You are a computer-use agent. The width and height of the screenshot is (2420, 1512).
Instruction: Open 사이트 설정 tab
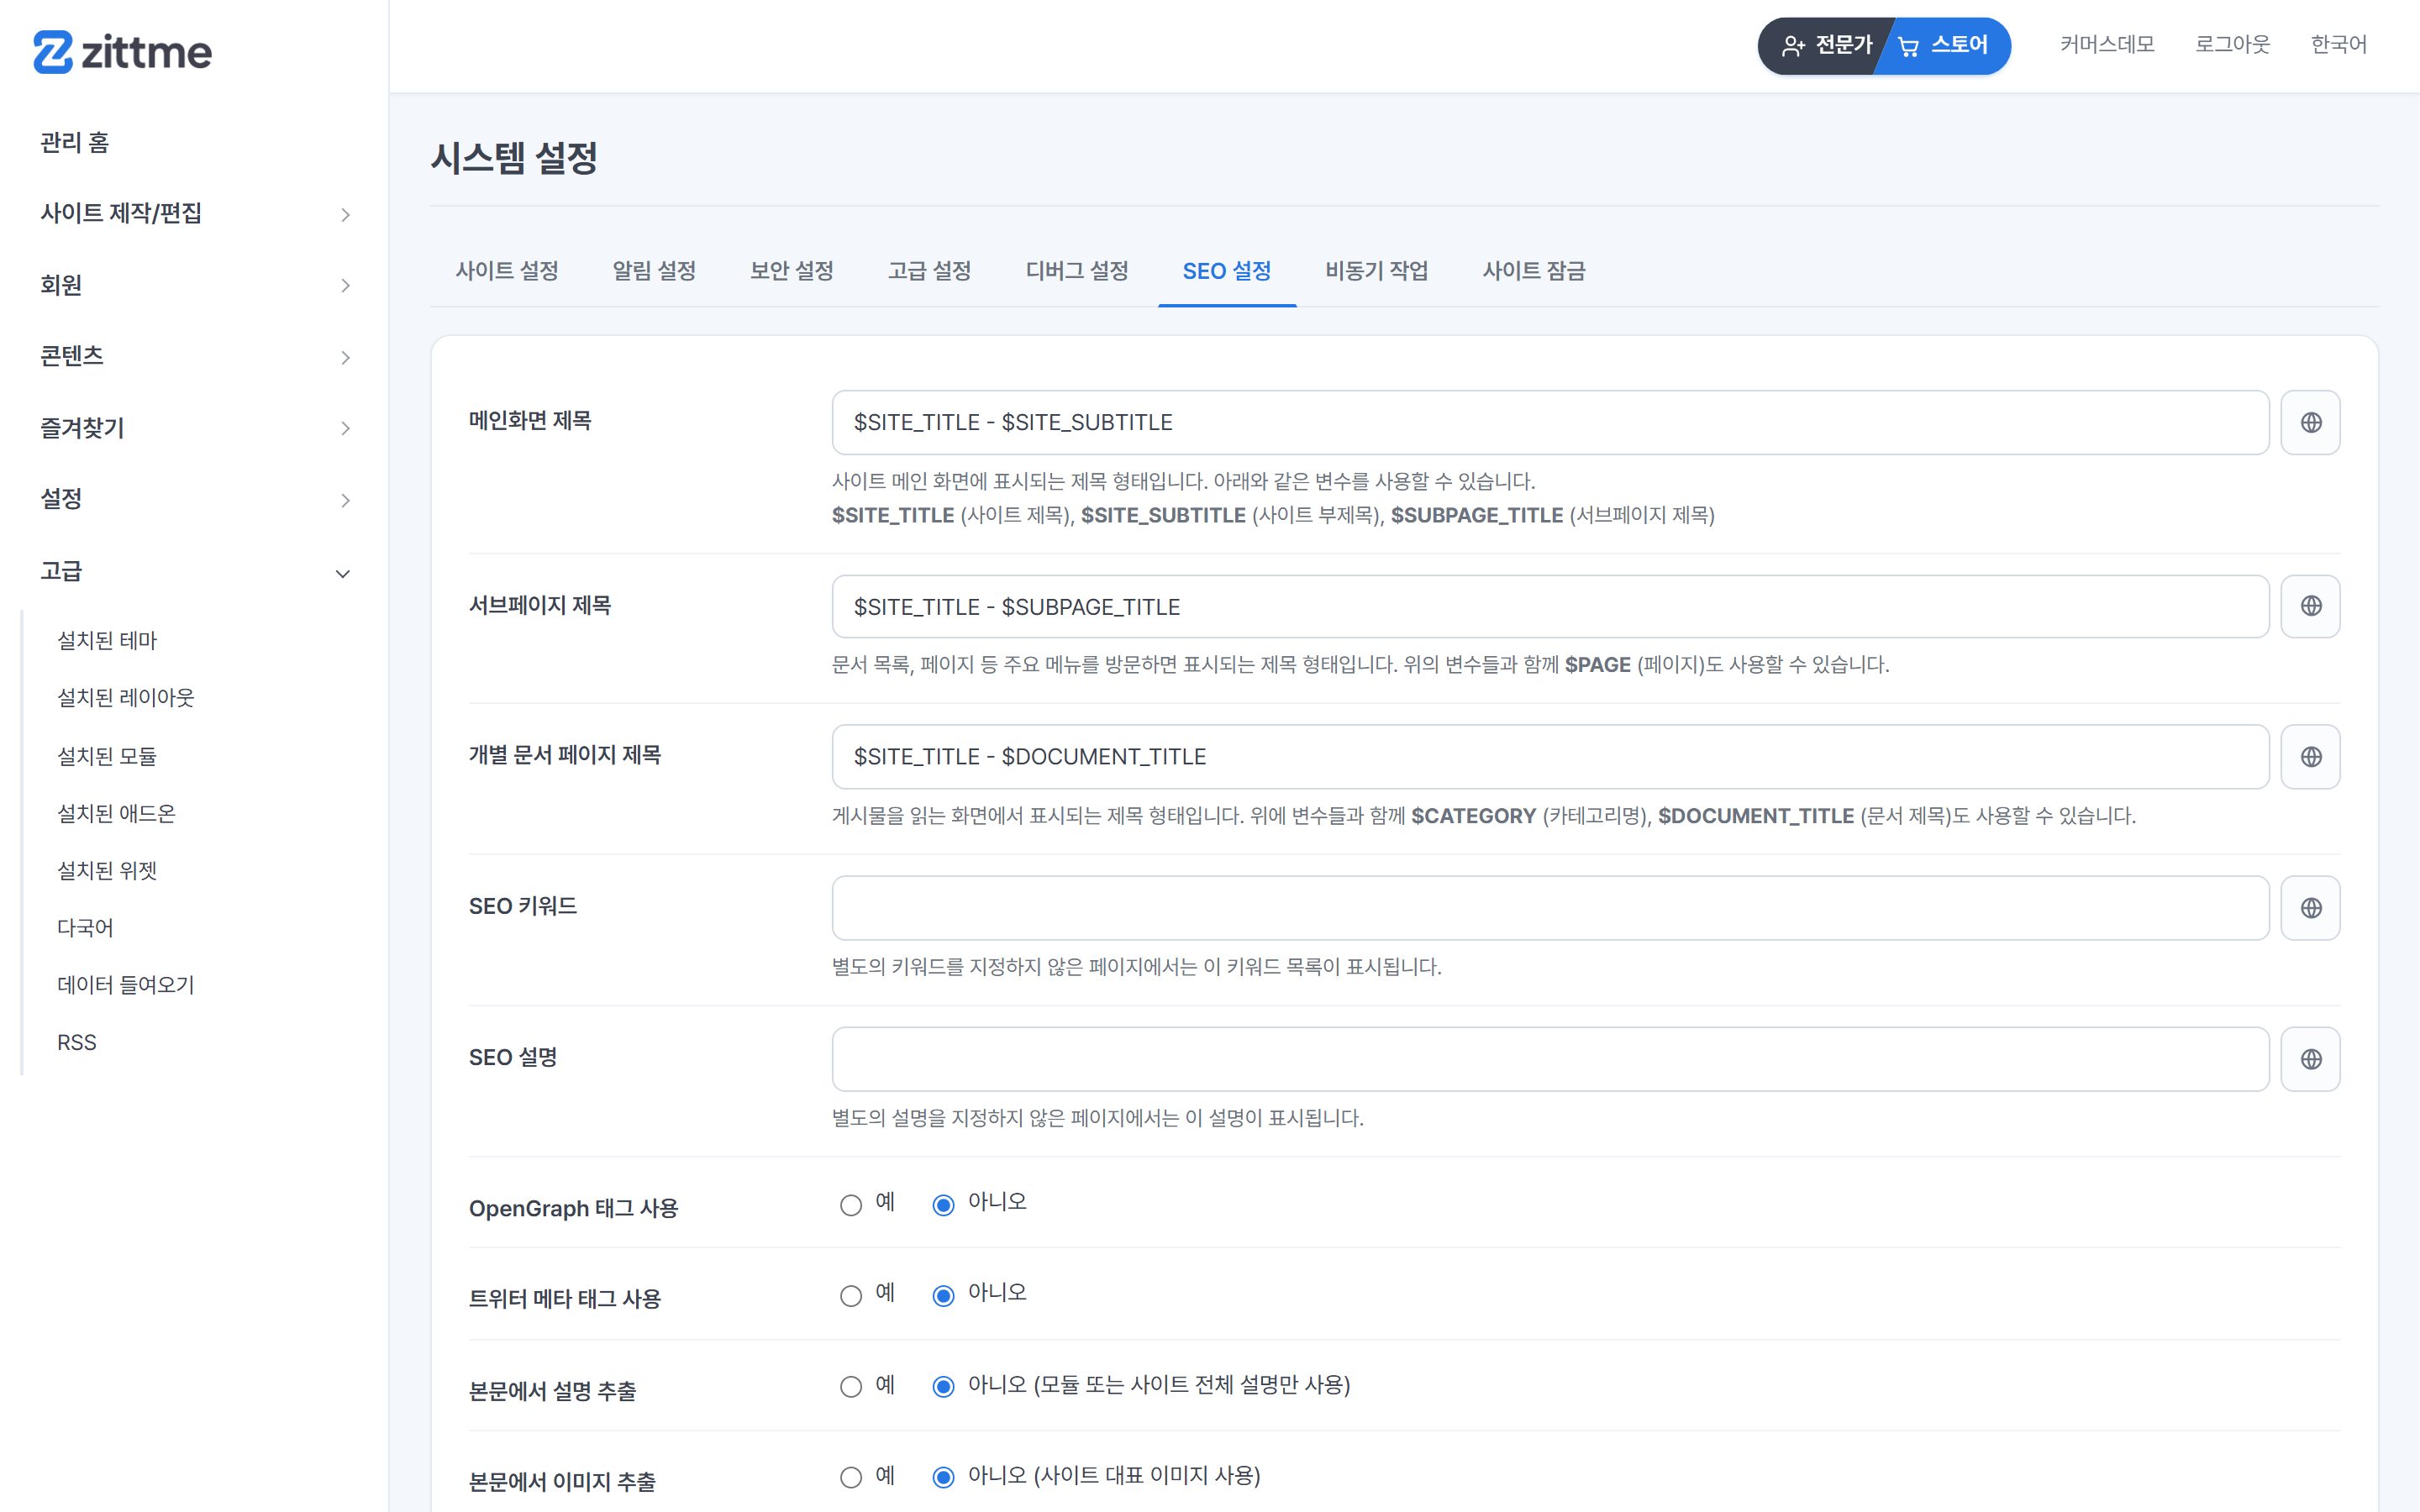507,271
